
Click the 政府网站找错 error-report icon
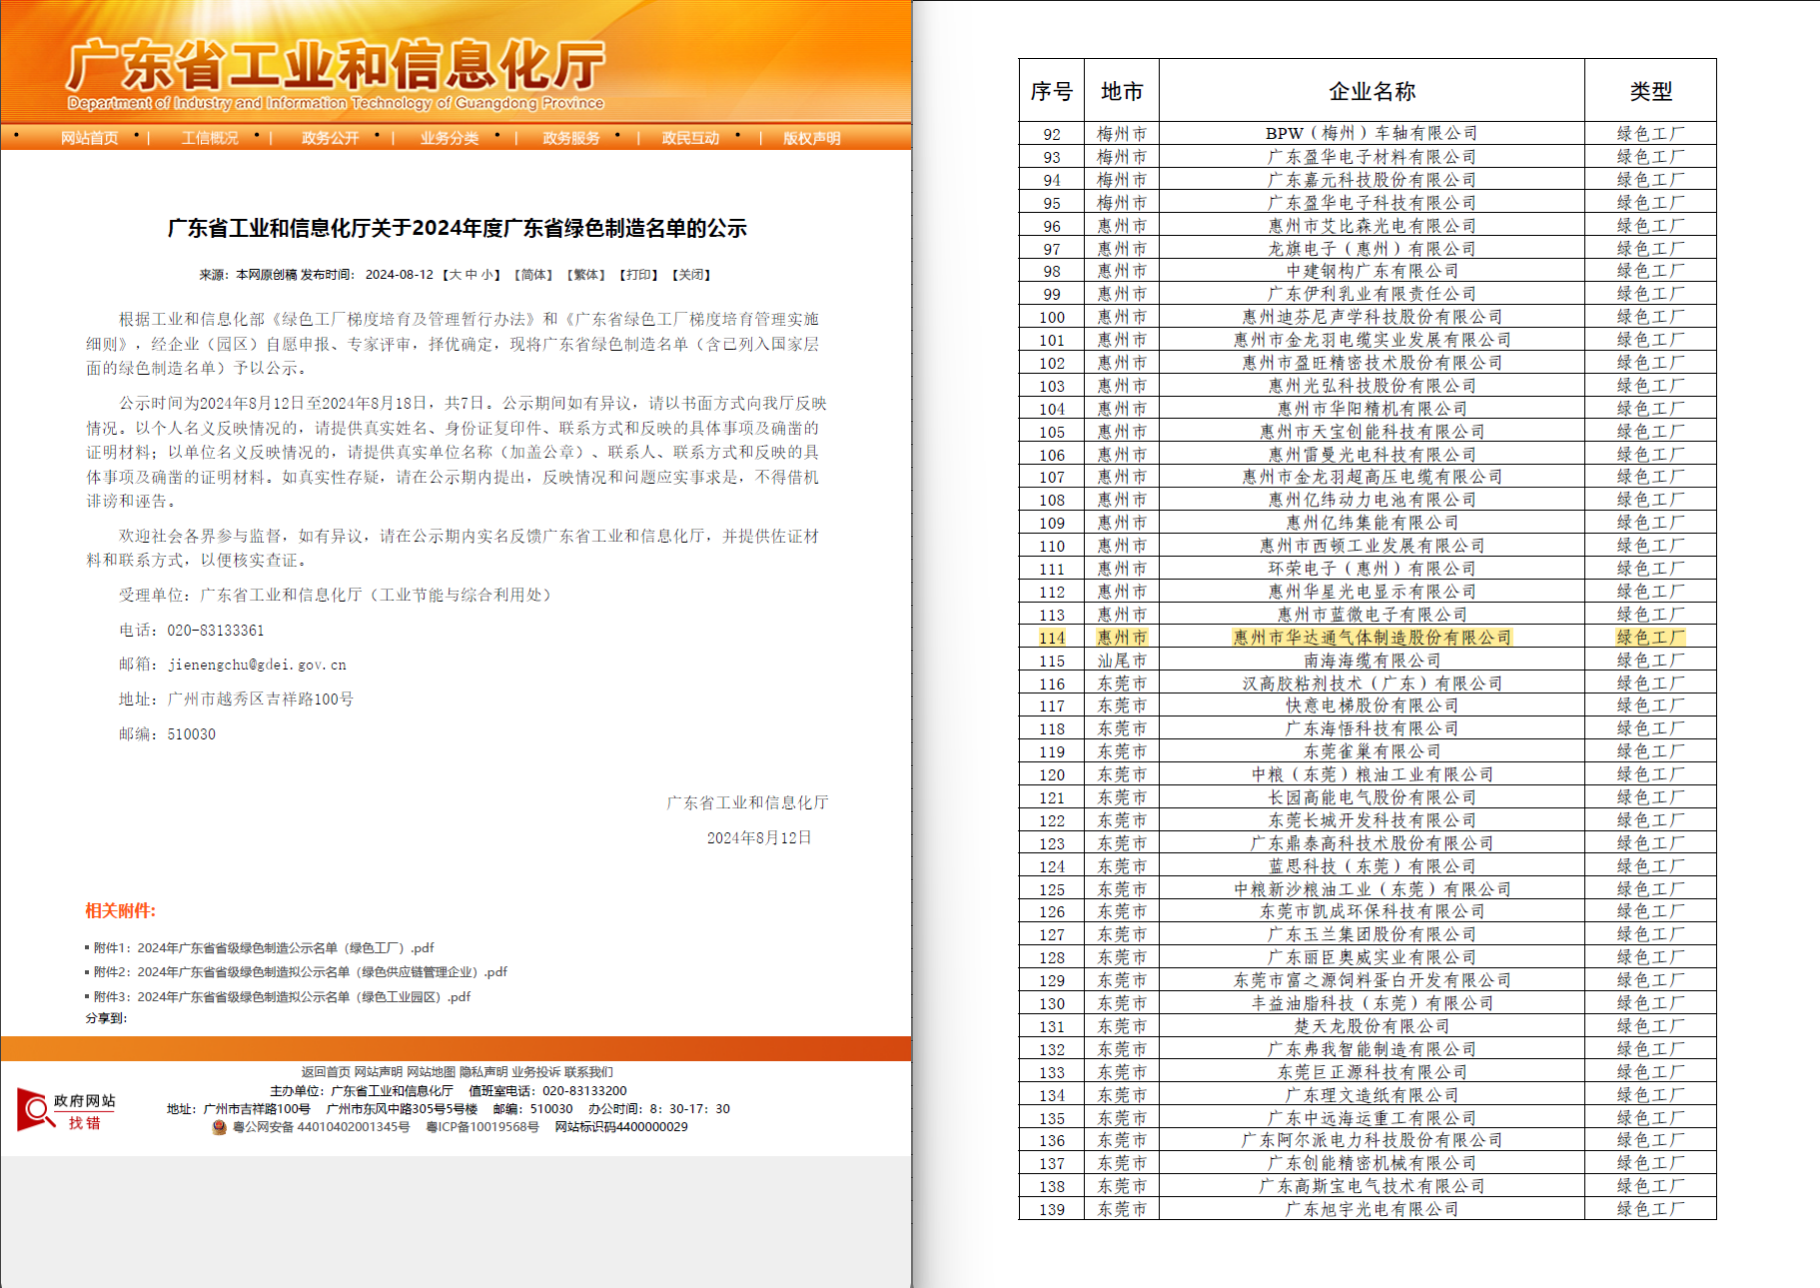coord(66,1110)
